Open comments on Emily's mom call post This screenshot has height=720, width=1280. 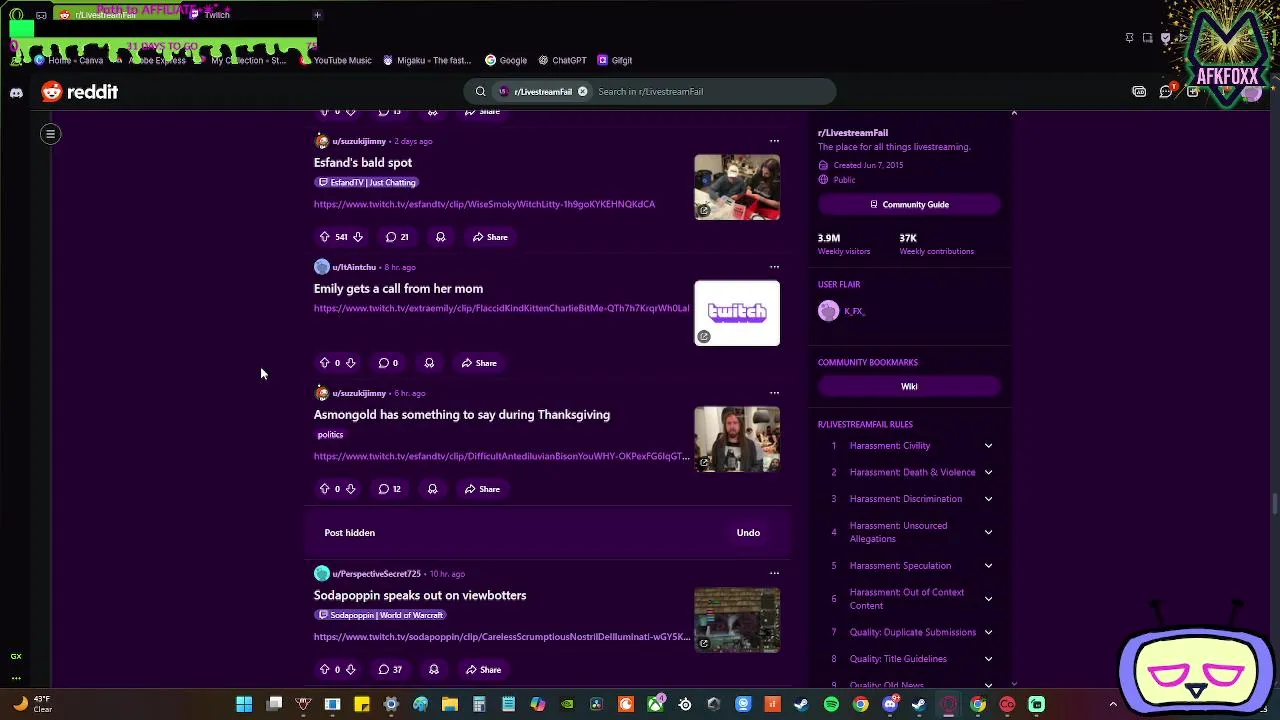[388, 363]
